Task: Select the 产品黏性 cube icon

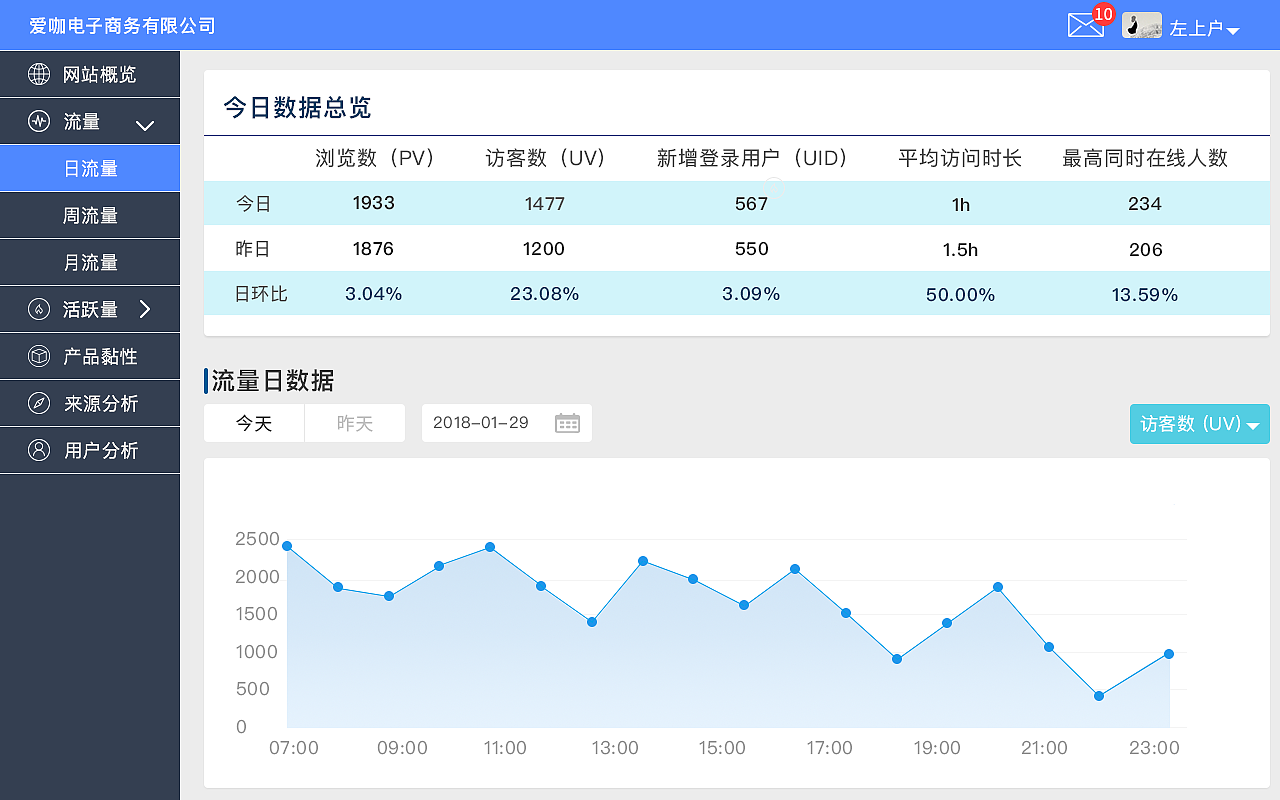Action: pos(37,356)
